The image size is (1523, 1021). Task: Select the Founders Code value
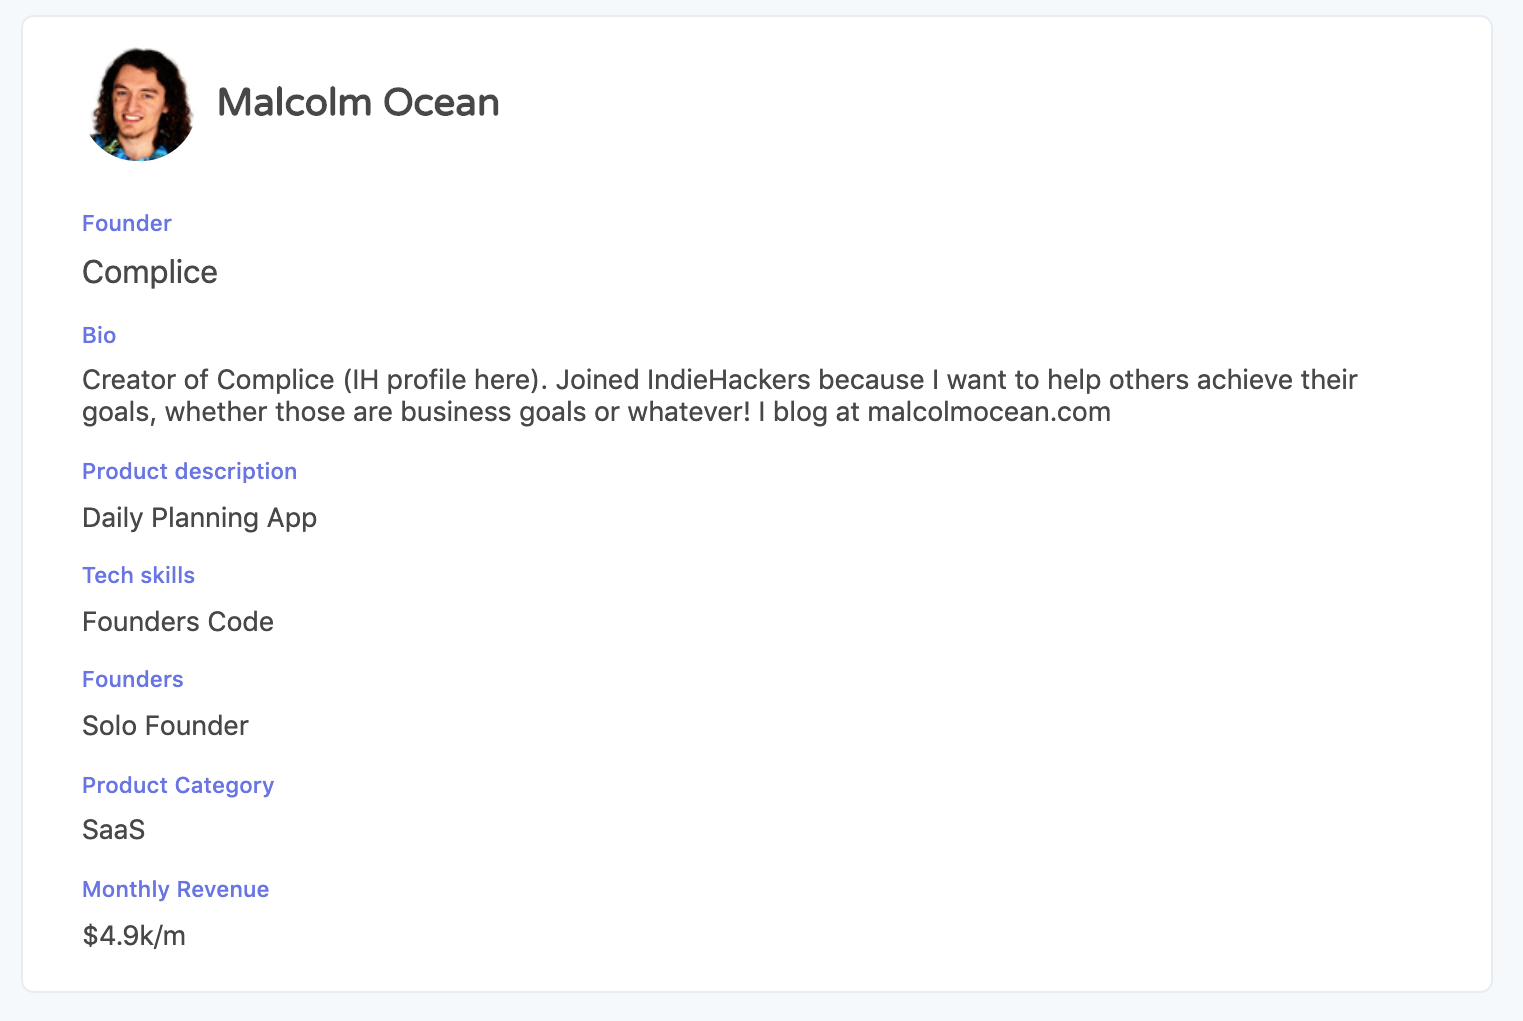pos(178,622)
